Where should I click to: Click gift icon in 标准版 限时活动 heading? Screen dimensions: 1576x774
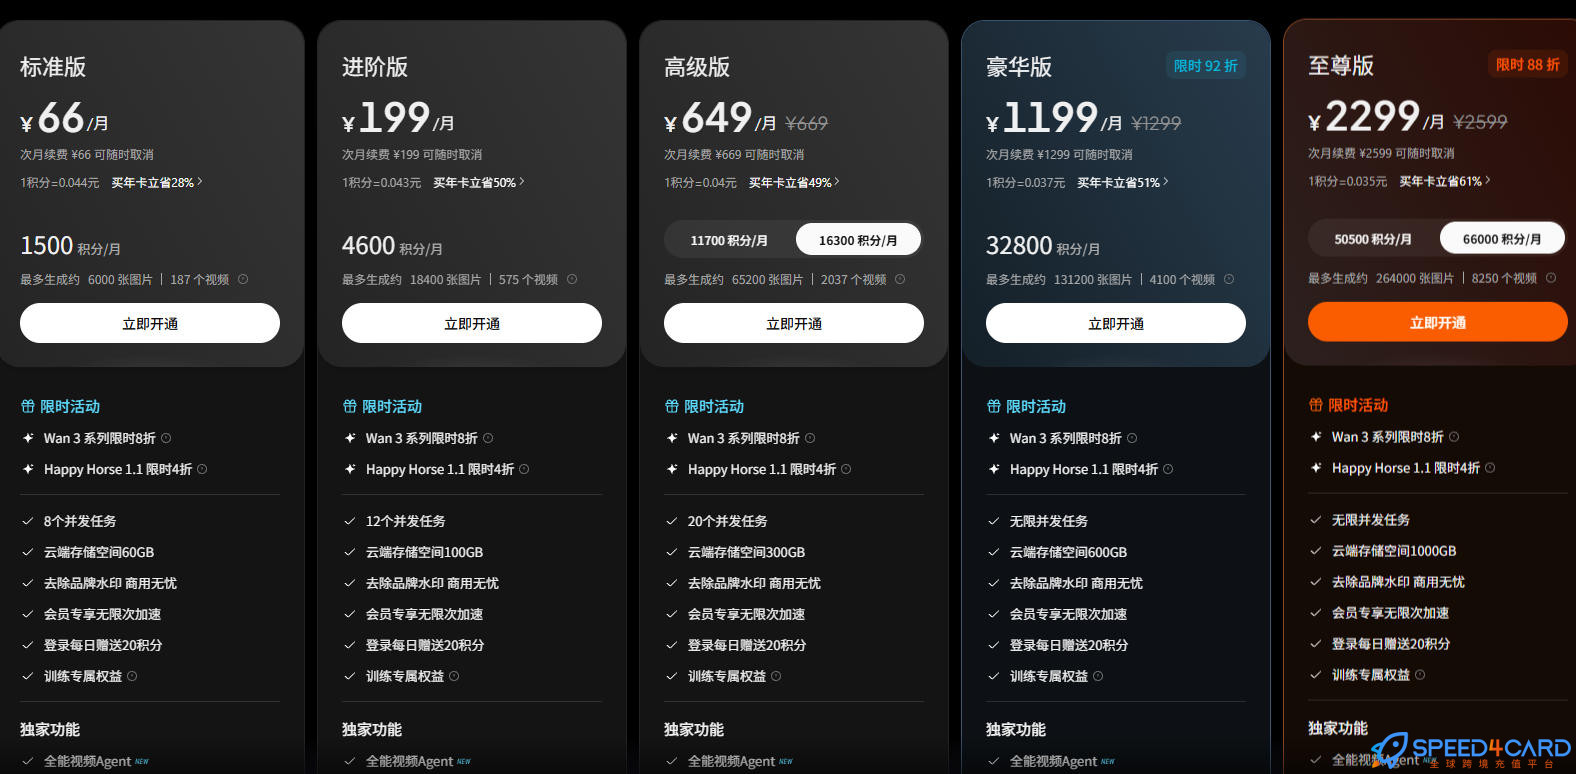click(28, 407)
